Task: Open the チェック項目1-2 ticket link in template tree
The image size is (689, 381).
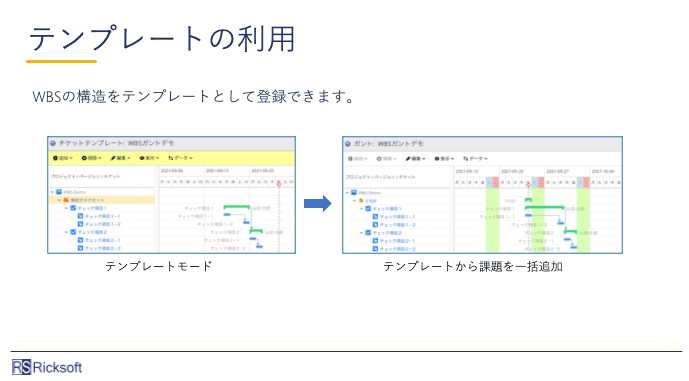Action: pyautogui.click(x=102, y=224)
